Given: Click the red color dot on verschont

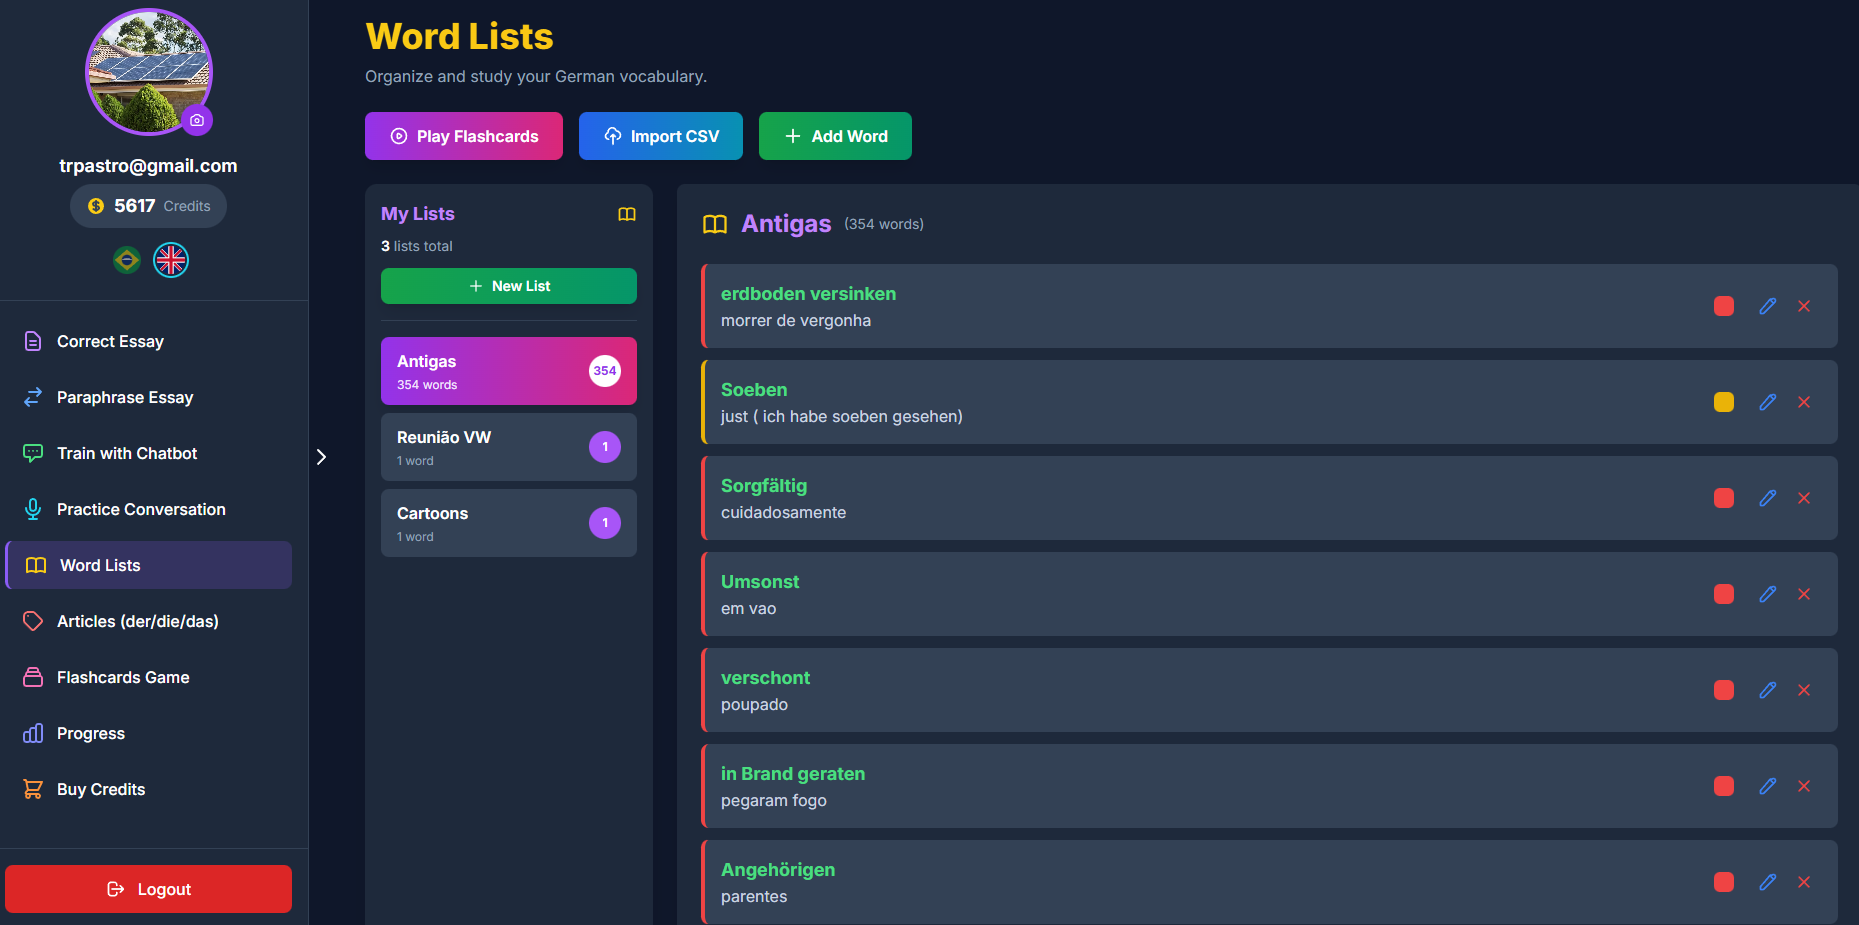Looking at the screenshot, I should [1723, 690].
